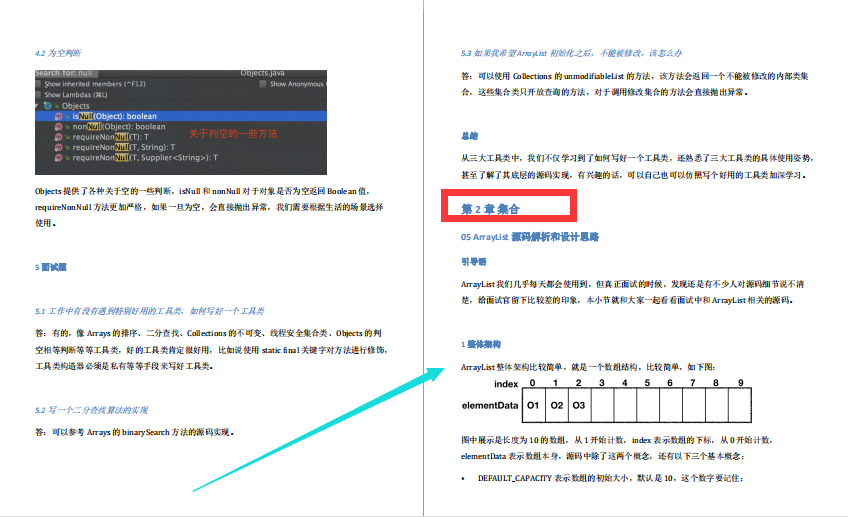Screen dimensions: 848x517
Task: Click the chapter title '第 2 章 集合'
Action: click(490, 209)
